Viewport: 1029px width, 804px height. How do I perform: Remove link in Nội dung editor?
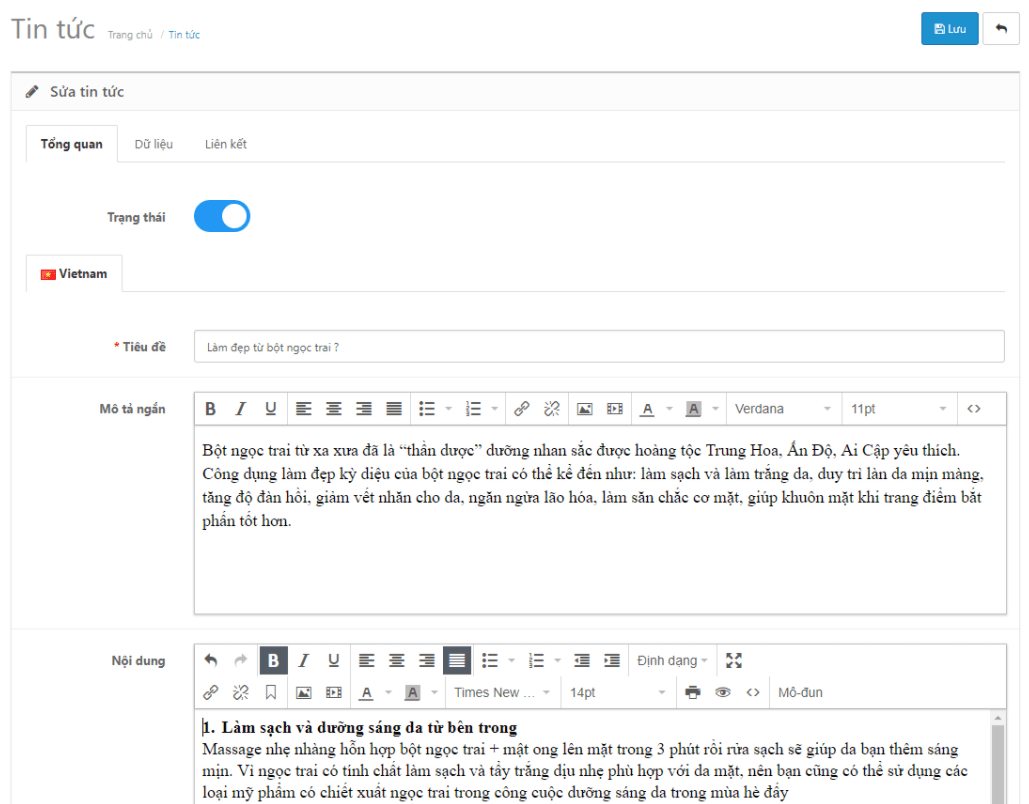pos(240,692)
